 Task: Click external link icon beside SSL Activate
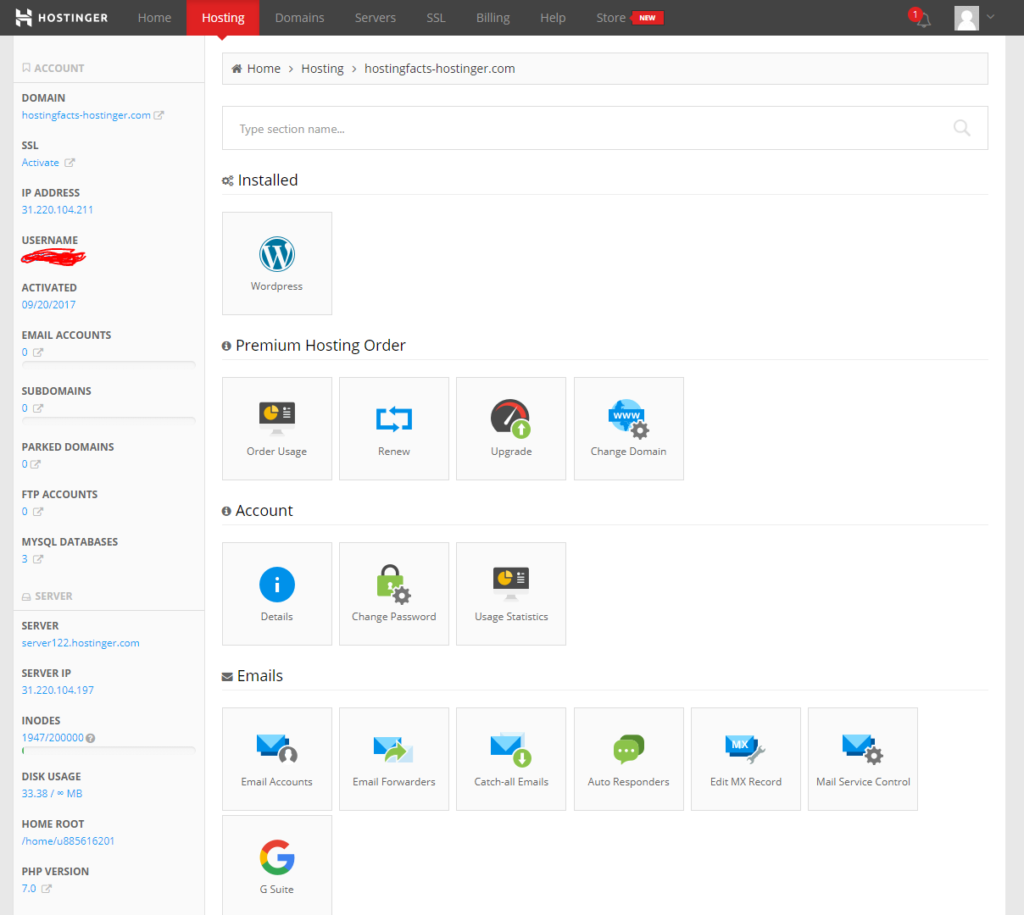point(69,163)
